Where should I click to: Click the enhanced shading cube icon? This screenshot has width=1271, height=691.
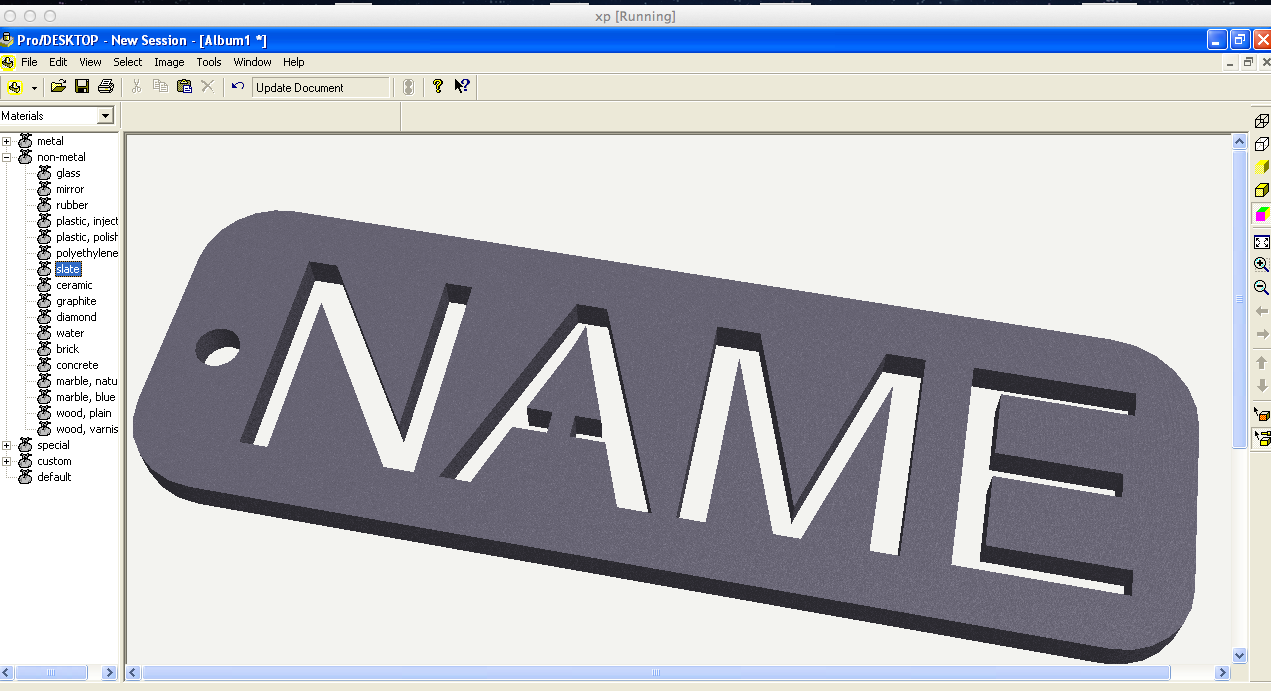[x=1262, y=214]
